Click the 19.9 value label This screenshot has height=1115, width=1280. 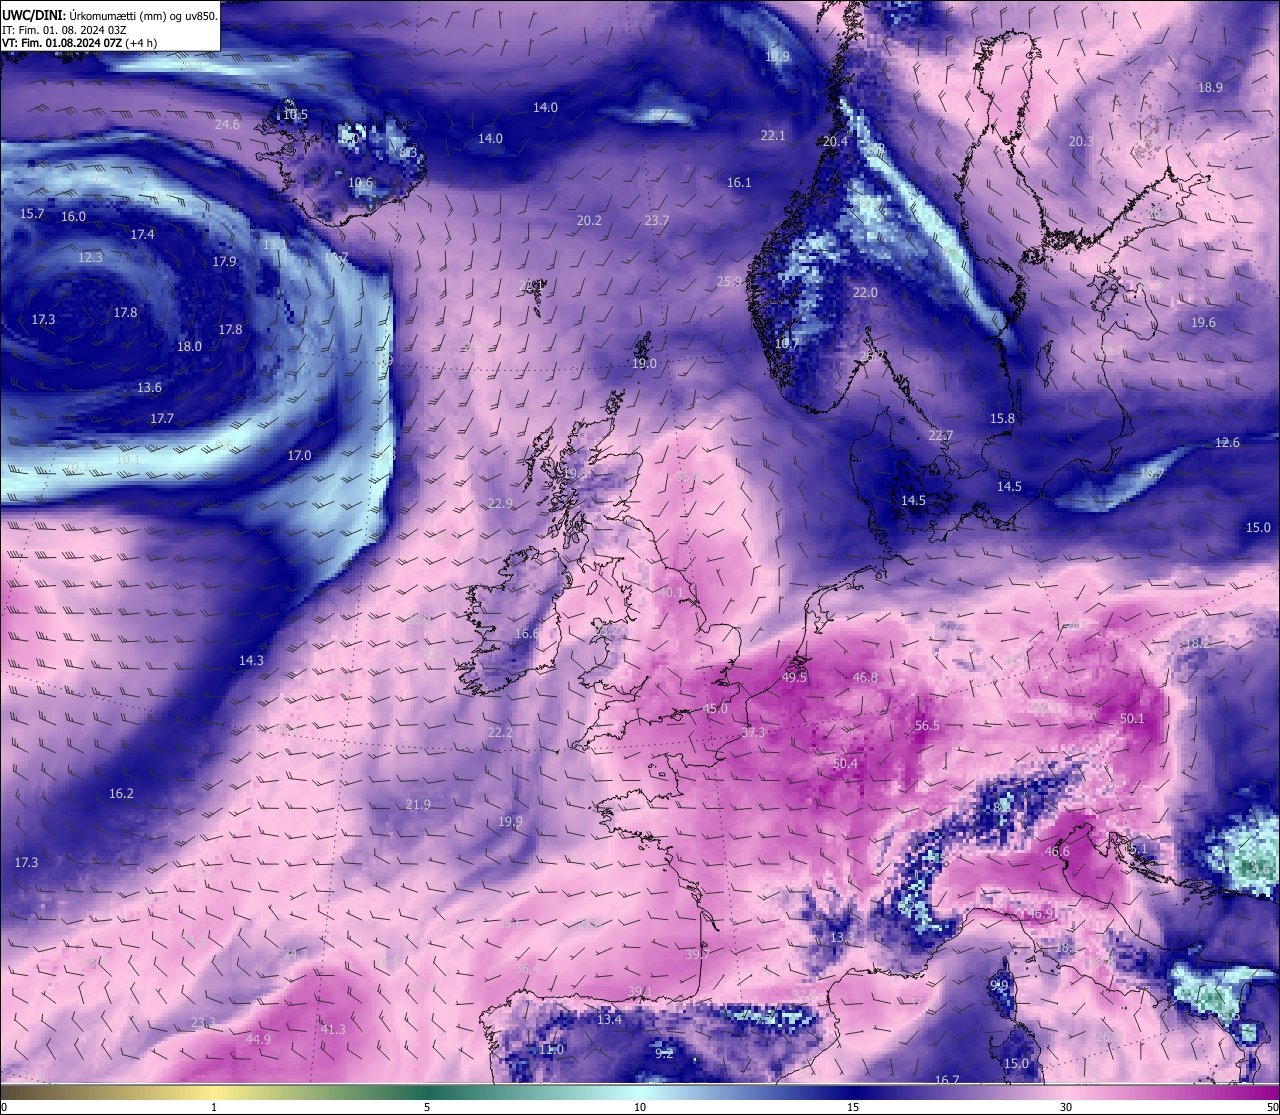[x=510, y=822]
